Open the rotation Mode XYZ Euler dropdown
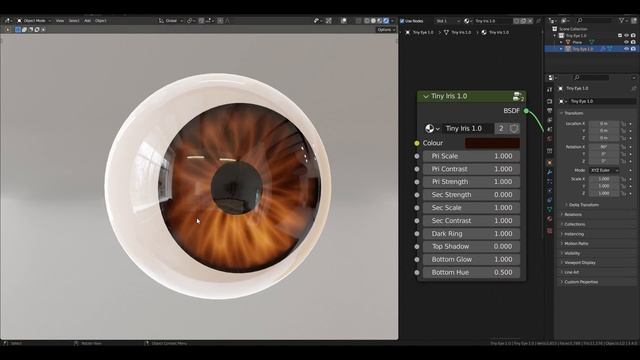The height and width of the screenshot is (360, 640). tap(604, 170)
